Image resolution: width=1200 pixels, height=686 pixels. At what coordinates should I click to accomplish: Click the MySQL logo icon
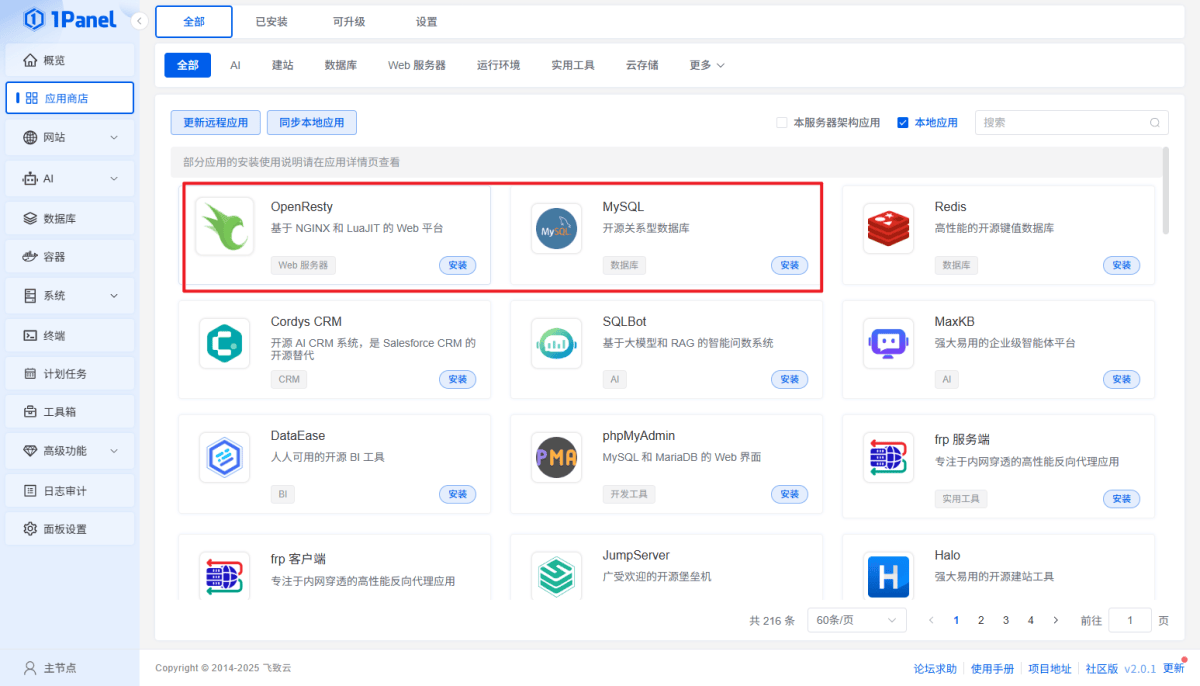(x=556, y=229)
